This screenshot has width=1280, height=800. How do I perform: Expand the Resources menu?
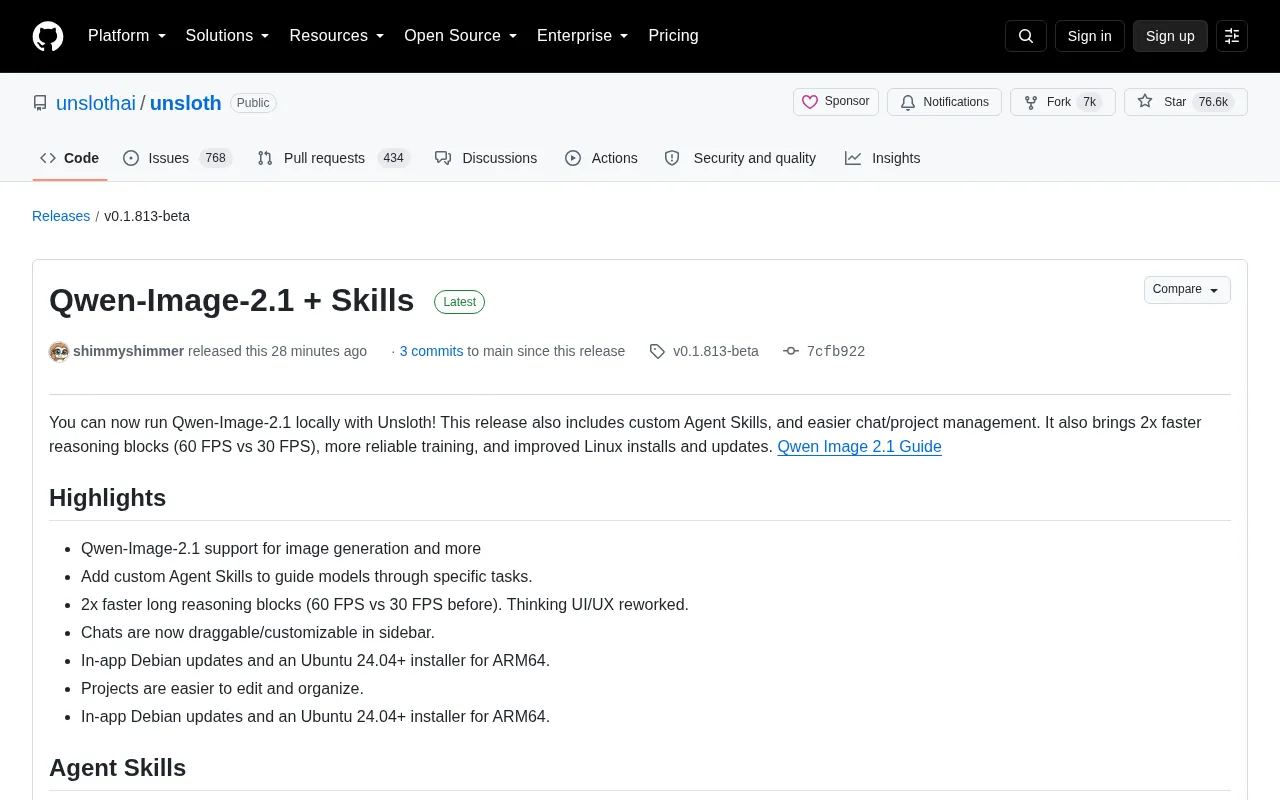click(337, 36)
